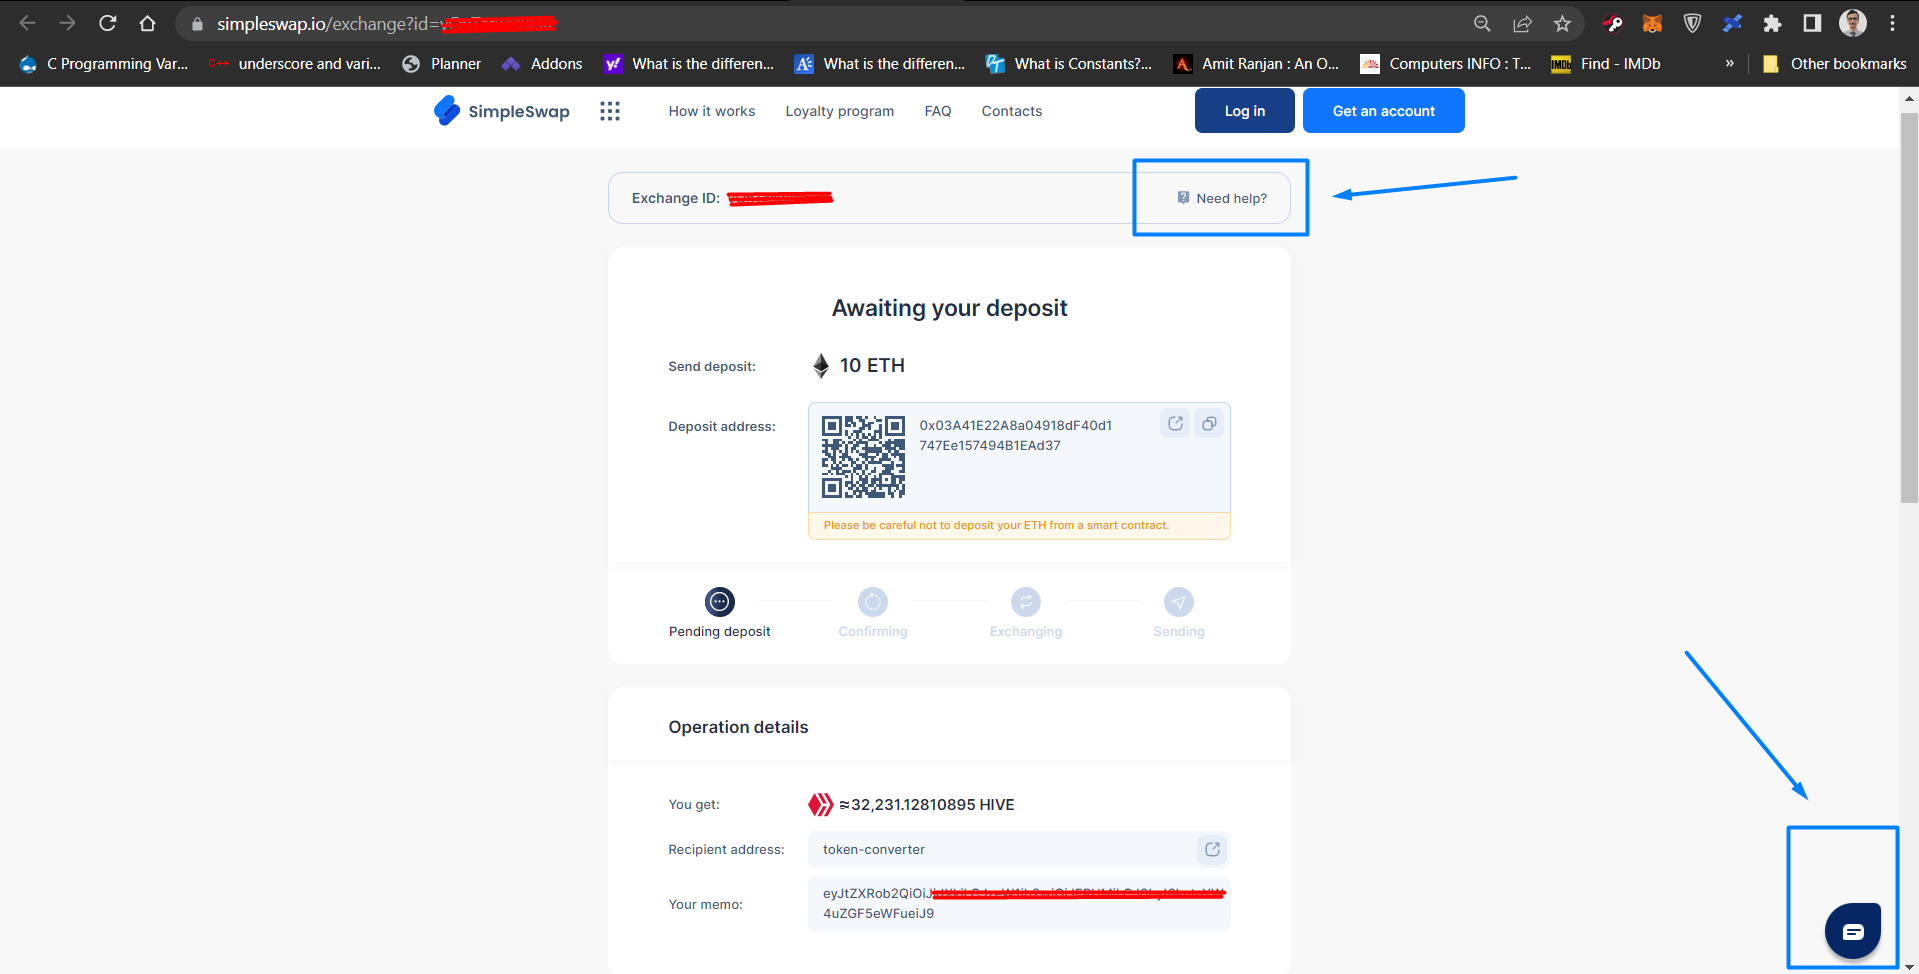Open the SimpleSwap apps grid menu
Viewport: 1919px width, 974px height.
610,111
